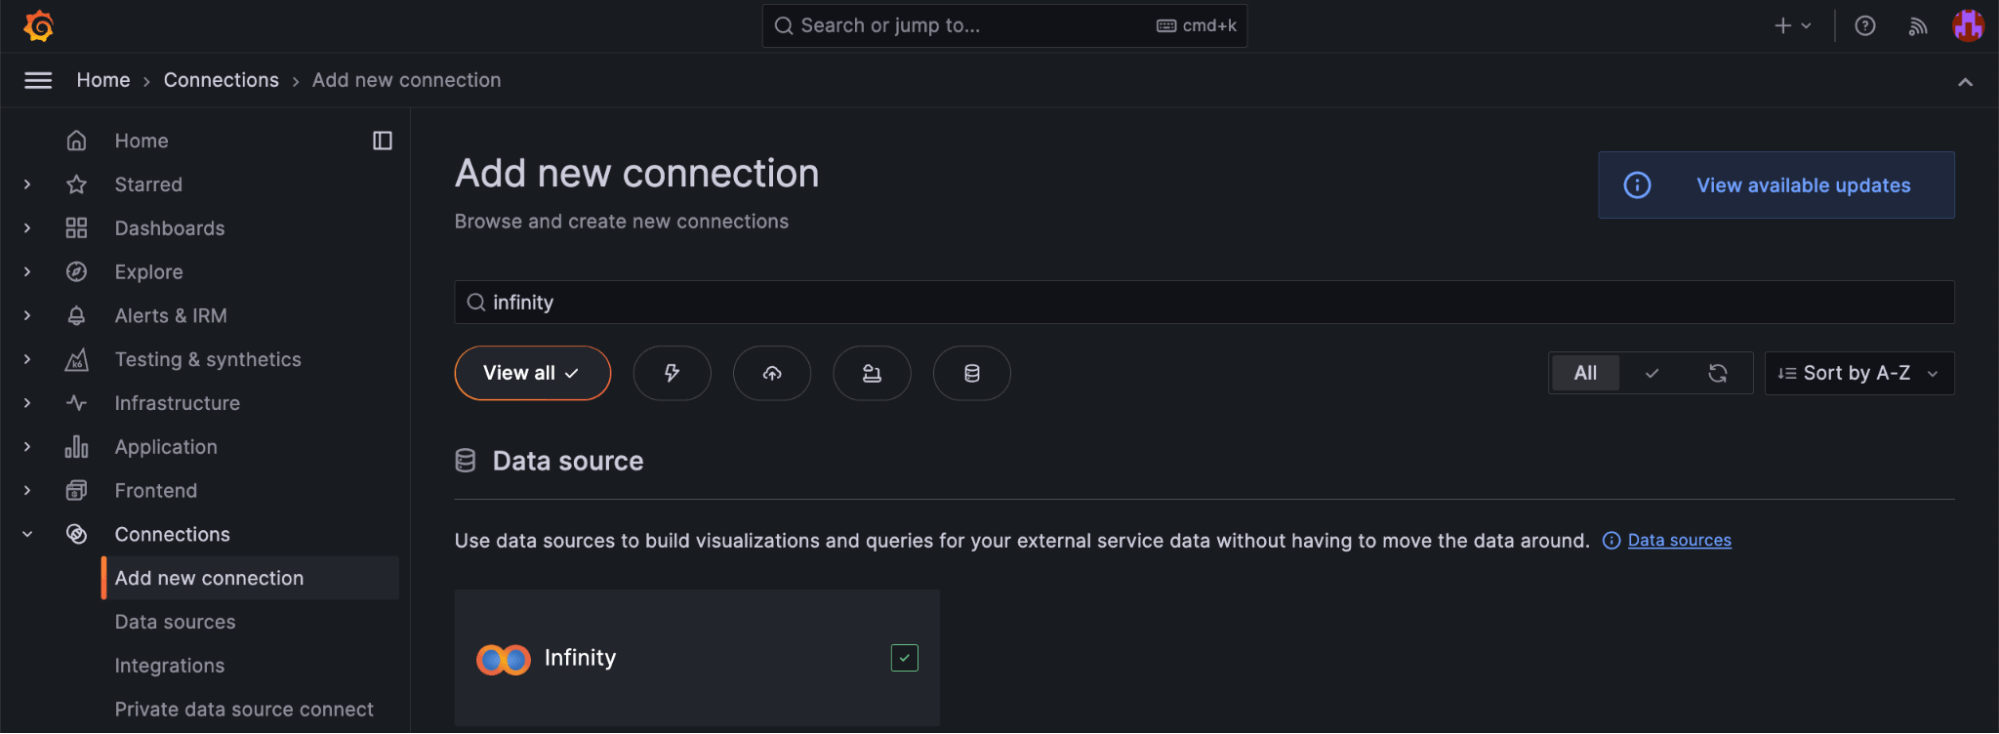Collapse the Connections section in sidebar
This screenshot has height=734, width=1999.
point(27,534)
